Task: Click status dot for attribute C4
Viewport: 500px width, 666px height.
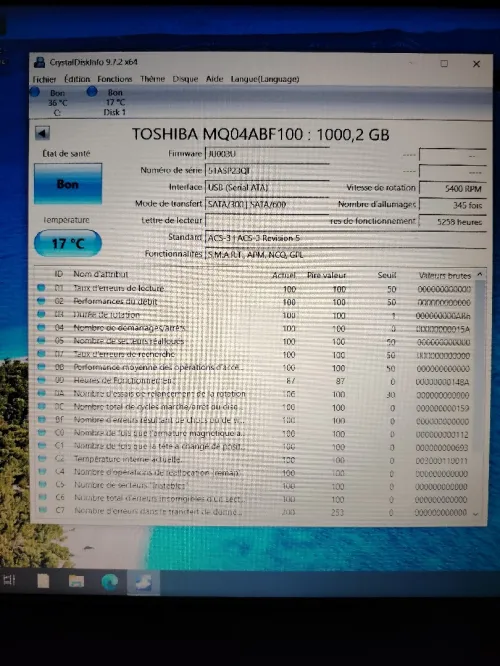Action: (x=42, y=471)
